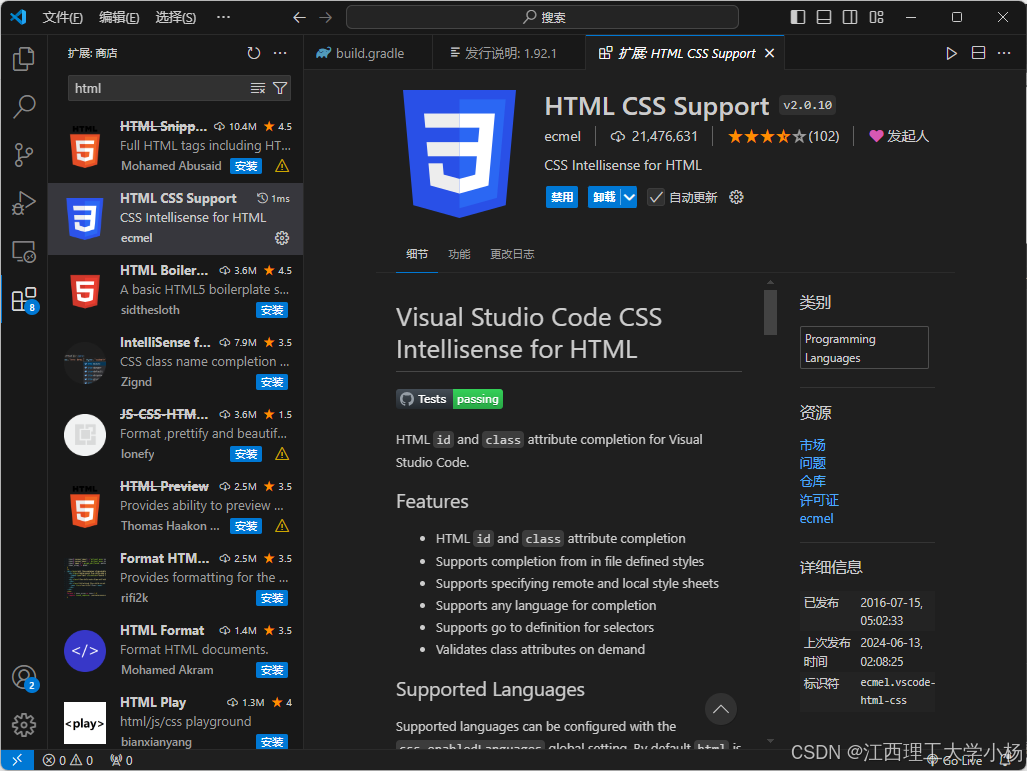Open extensions view more actions menu
This screenshot has height=771, width=1027.
click(280, 53)
